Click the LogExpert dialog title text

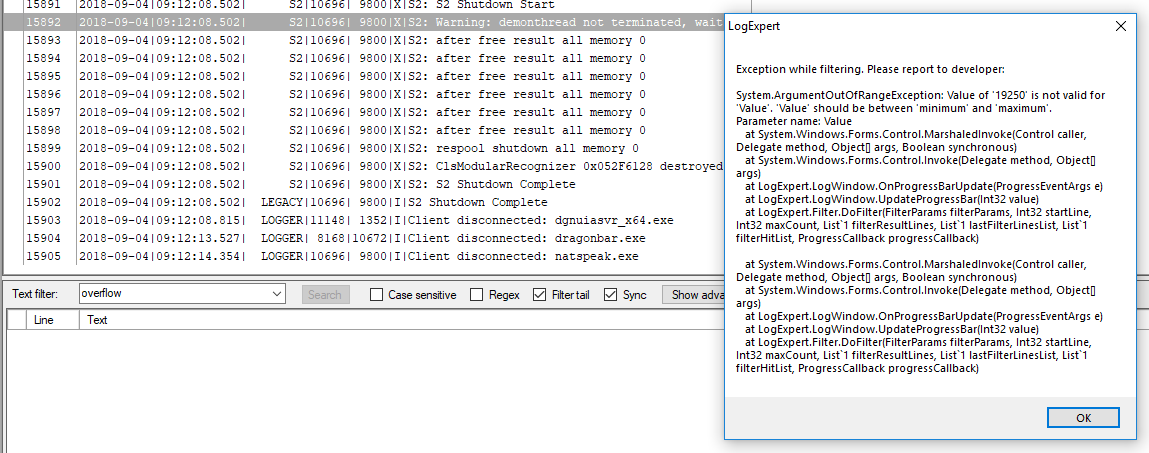(754, 26)
